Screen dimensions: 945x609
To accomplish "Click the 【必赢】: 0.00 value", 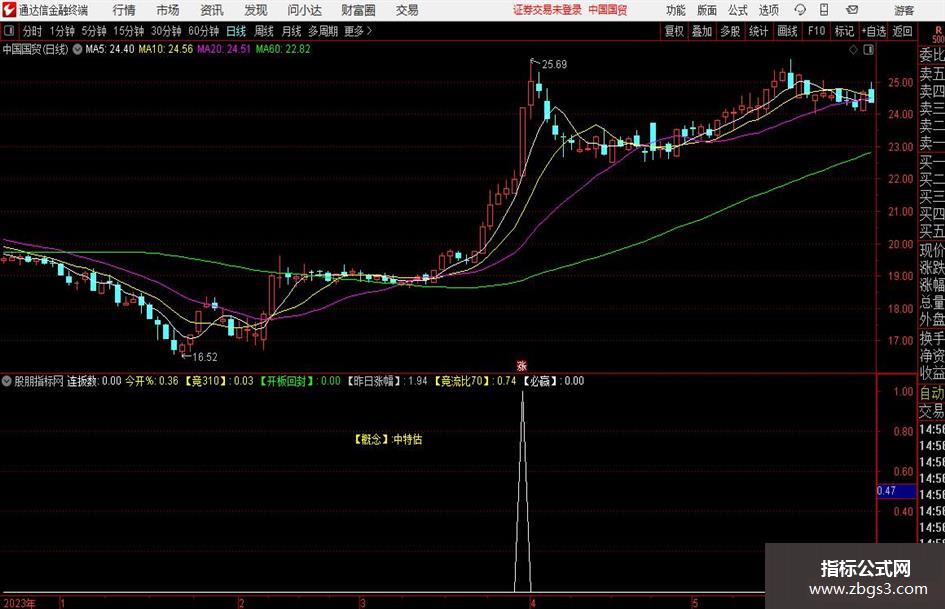I will [553, 381].
